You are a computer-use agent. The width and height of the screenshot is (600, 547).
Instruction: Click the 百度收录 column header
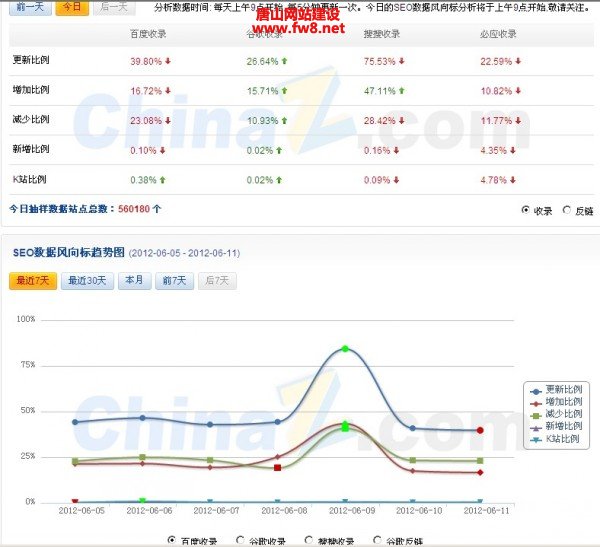(148, 34)
